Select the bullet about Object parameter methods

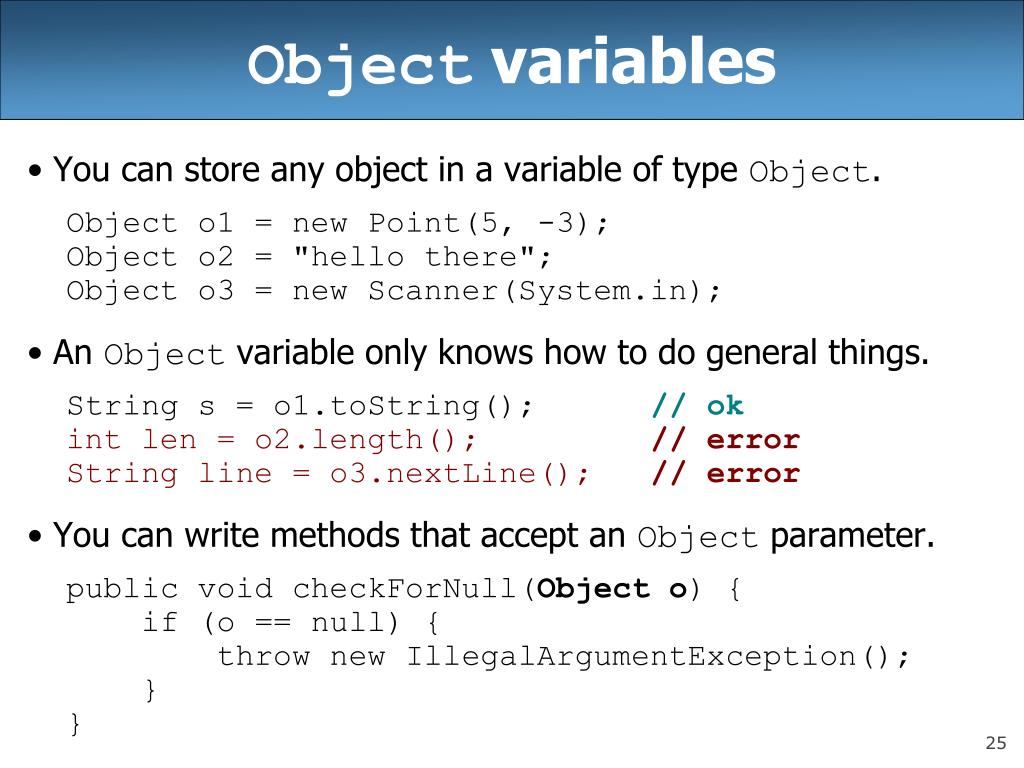point(482,537)
